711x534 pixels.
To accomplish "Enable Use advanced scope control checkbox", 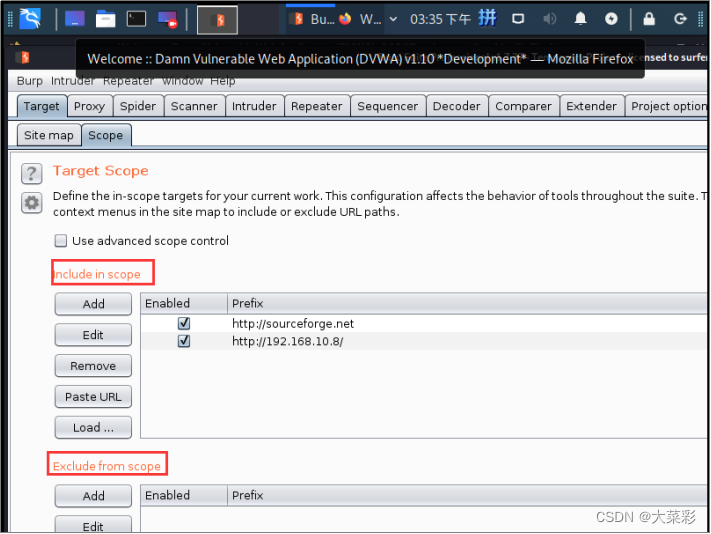I will pos(61,241).
